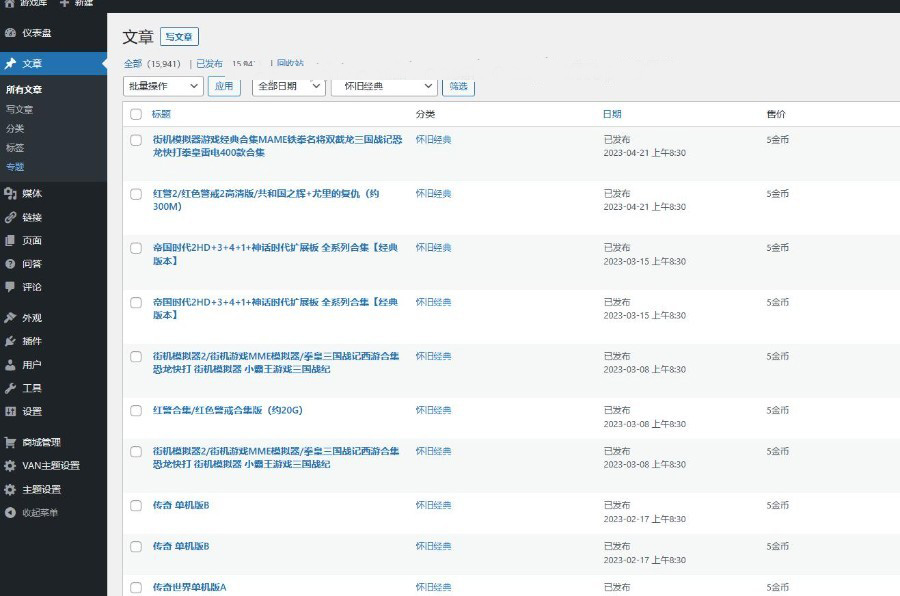Click the 外观 appearance brush icon
Screen dimensions: 900x596
coord(11,318)
